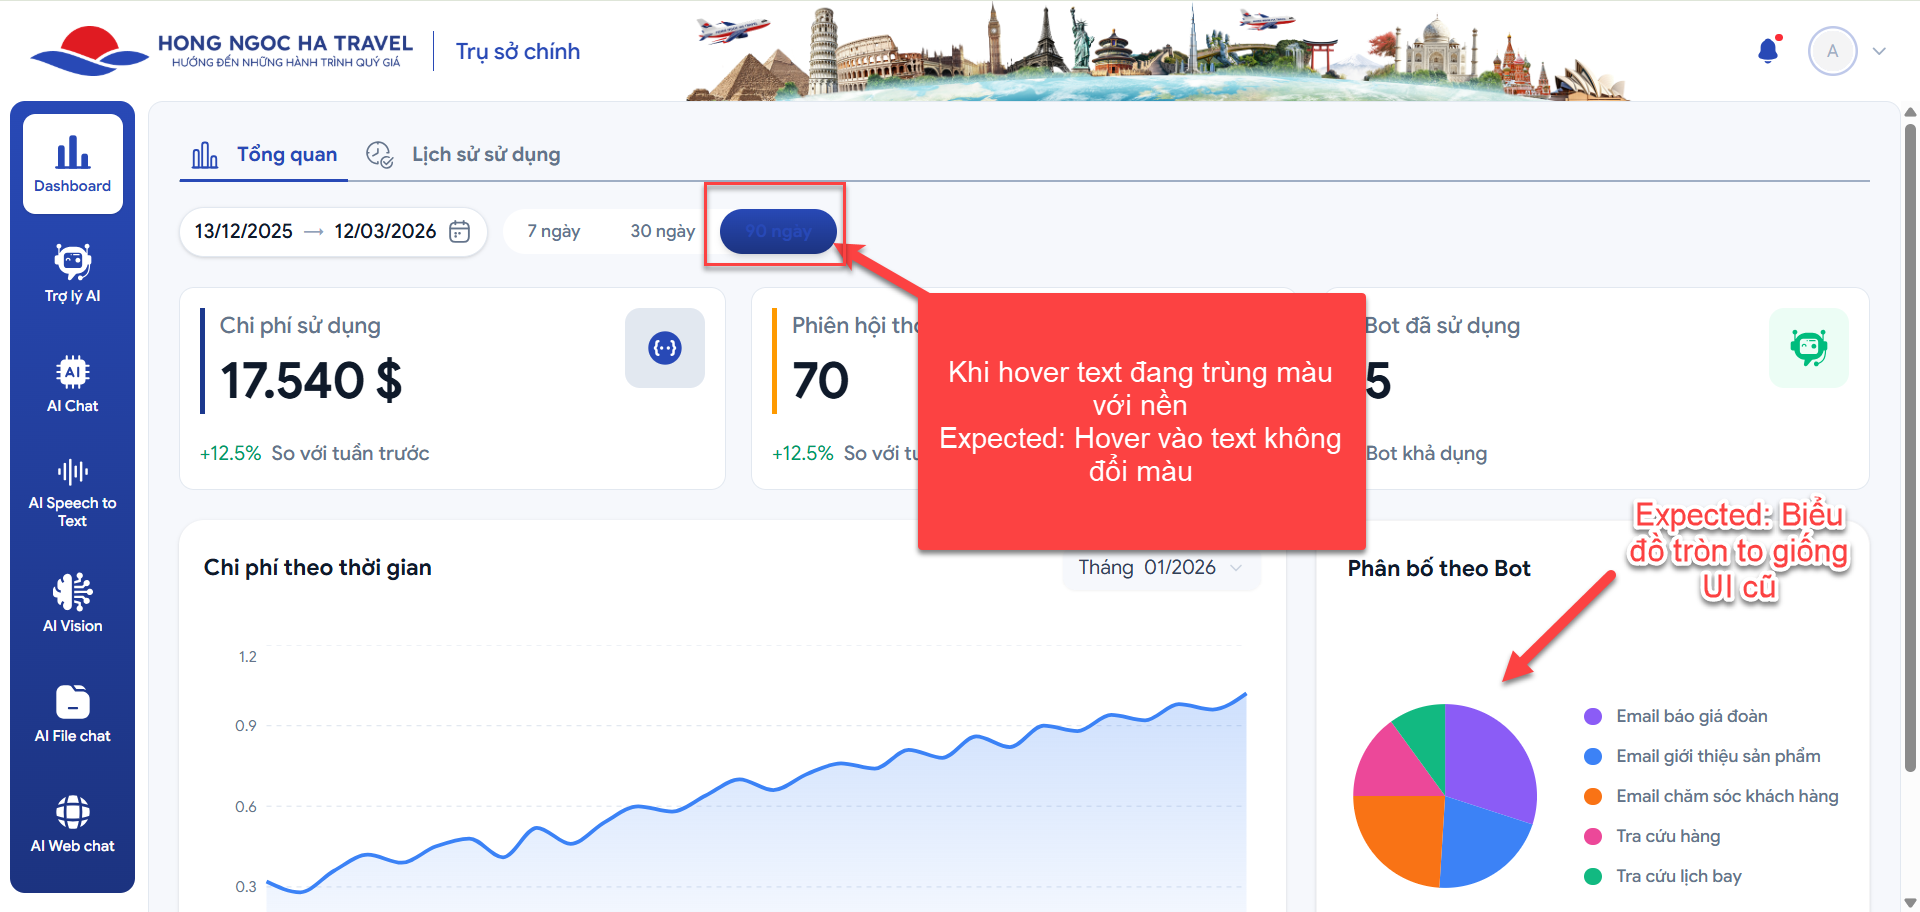Switch to the Tổng quan tab
The width and height of the screenshot is (1920, 912).
265,155
